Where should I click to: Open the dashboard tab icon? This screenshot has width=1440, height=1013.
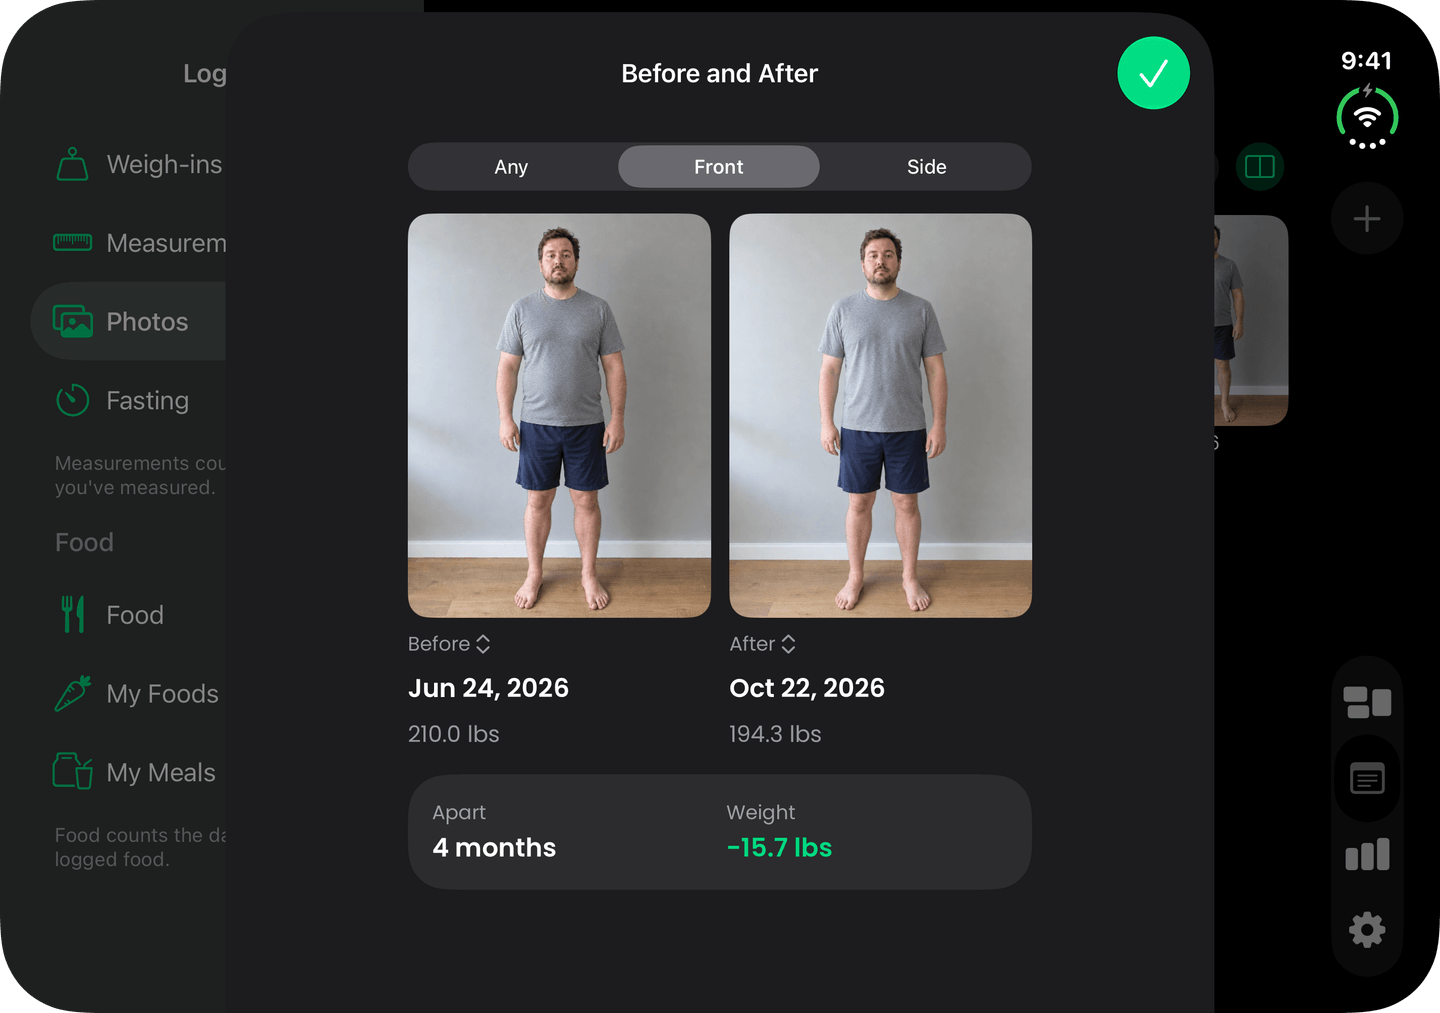[x=1367, y=702]
